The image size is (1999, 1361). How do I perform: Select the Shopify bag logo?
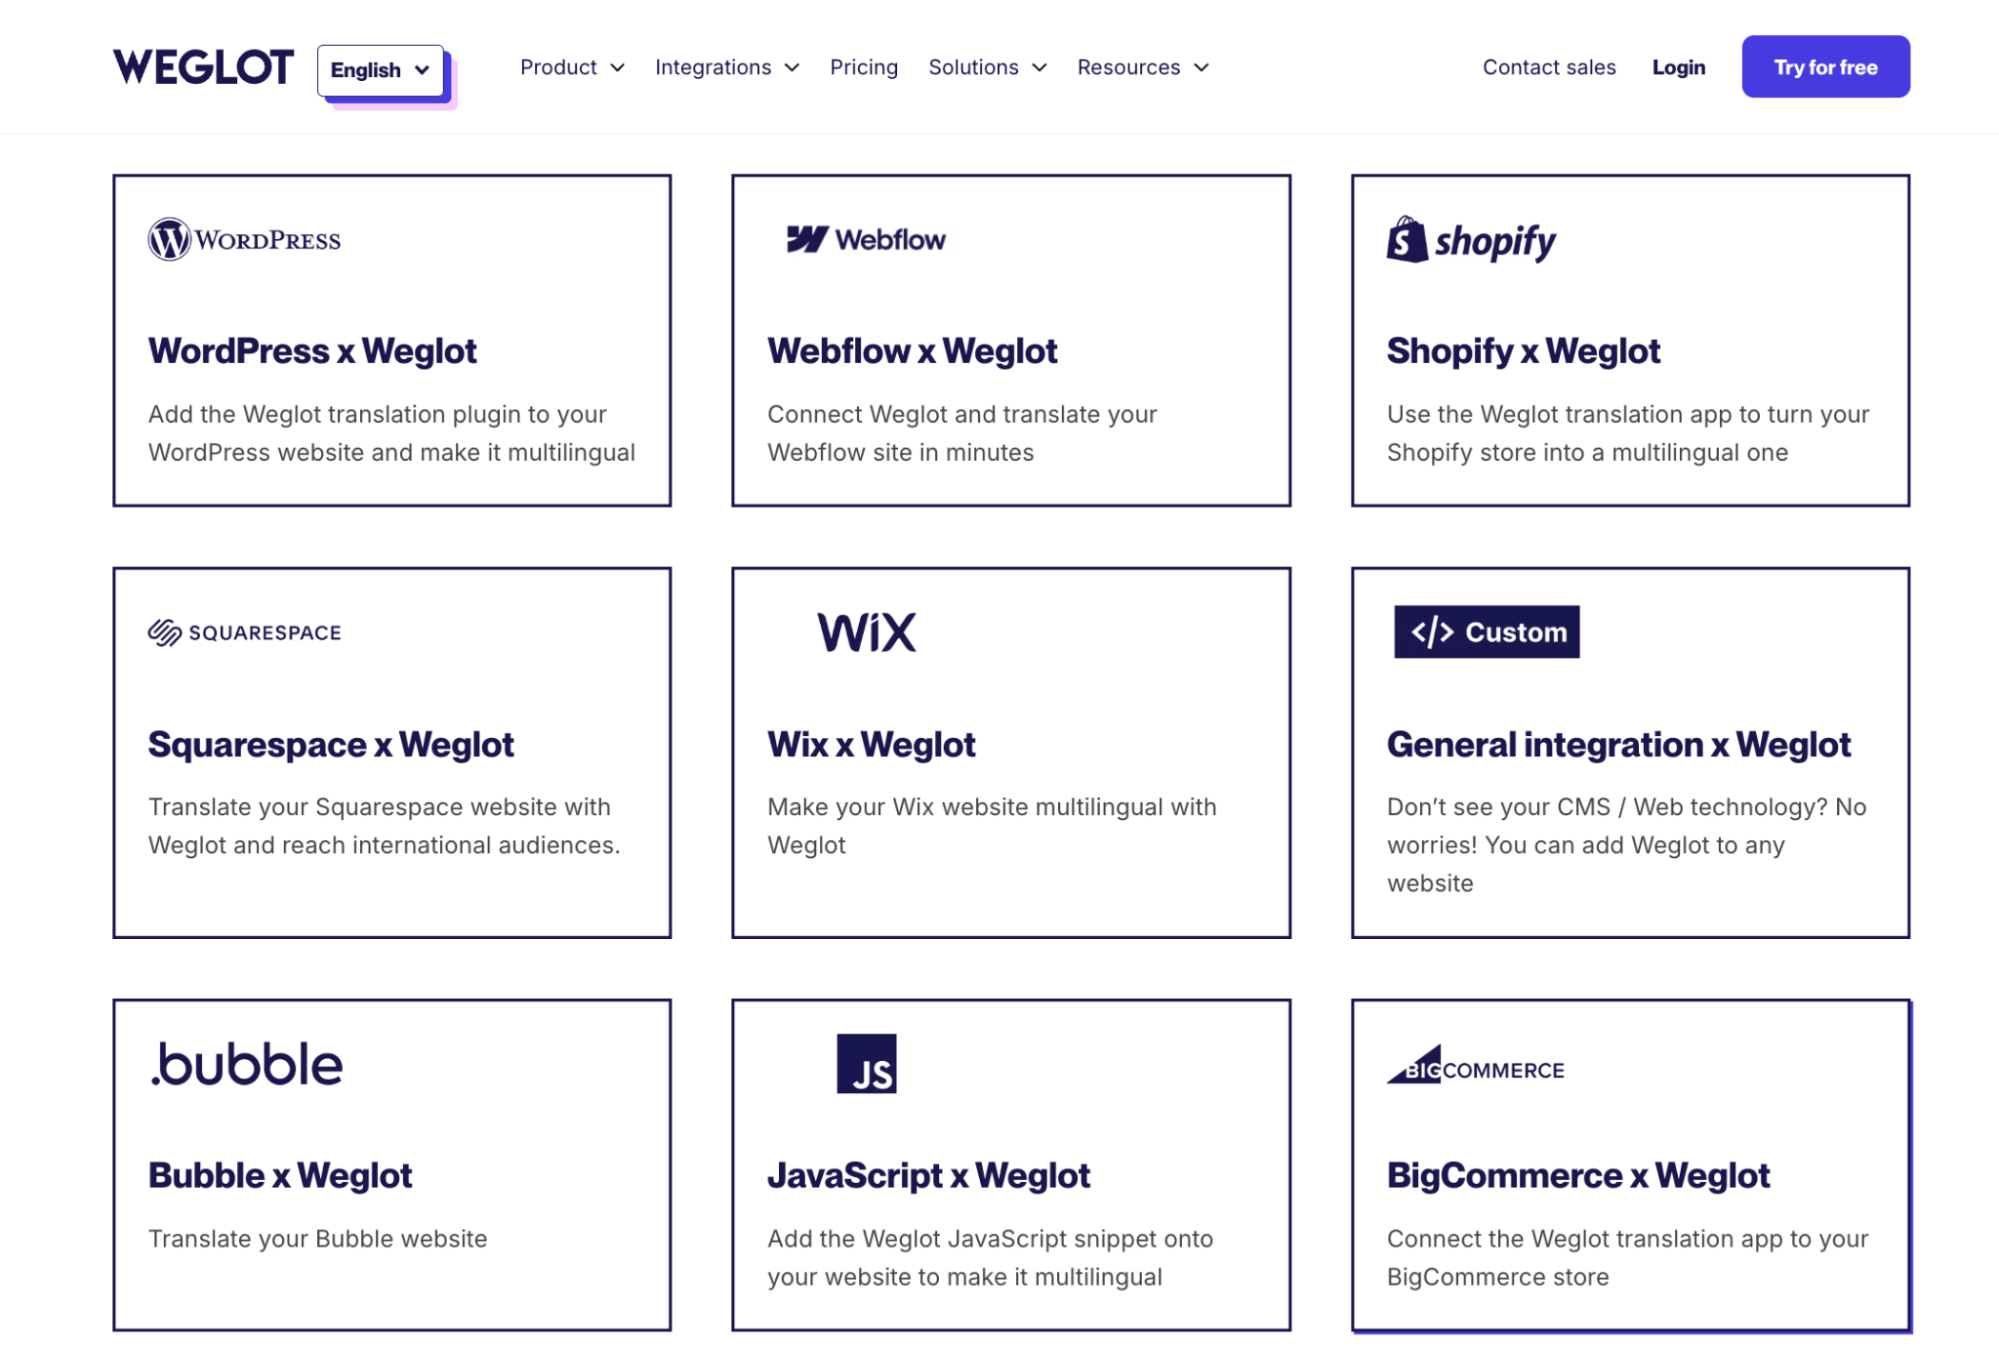[x=1404, y=239]
